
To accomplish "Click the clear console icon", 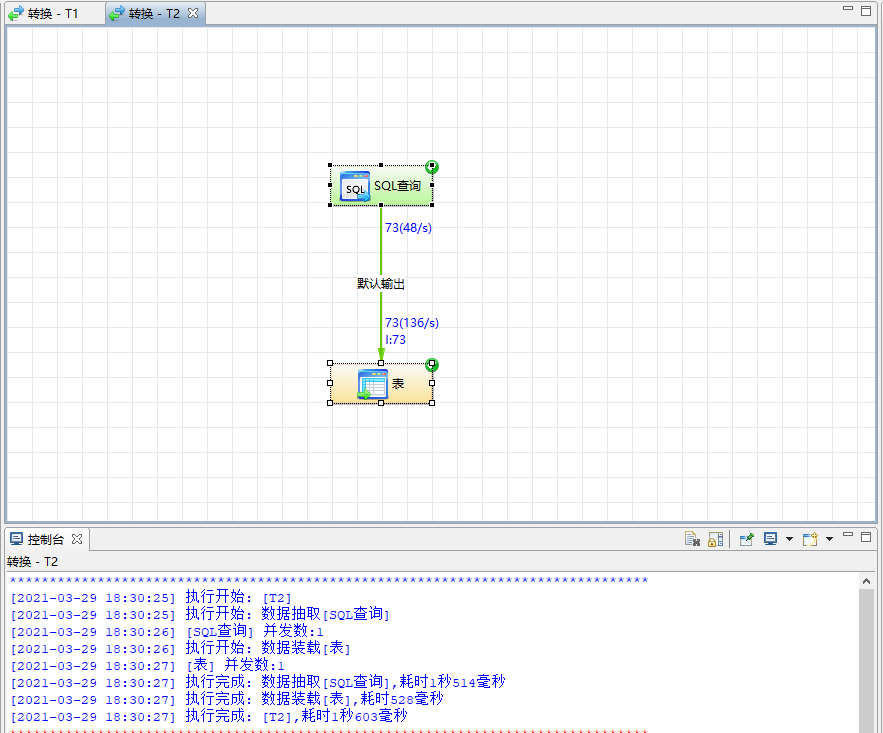I will [691, 538].
